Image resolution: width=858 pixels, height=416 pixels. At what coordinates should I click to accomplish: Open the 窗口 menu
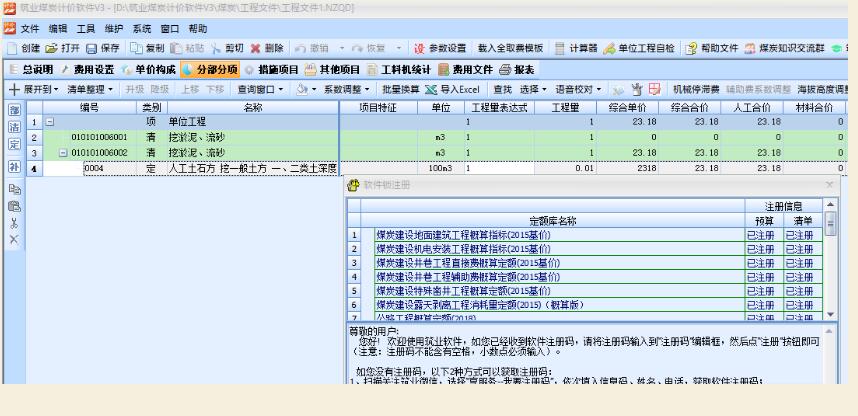coord(170,28)
